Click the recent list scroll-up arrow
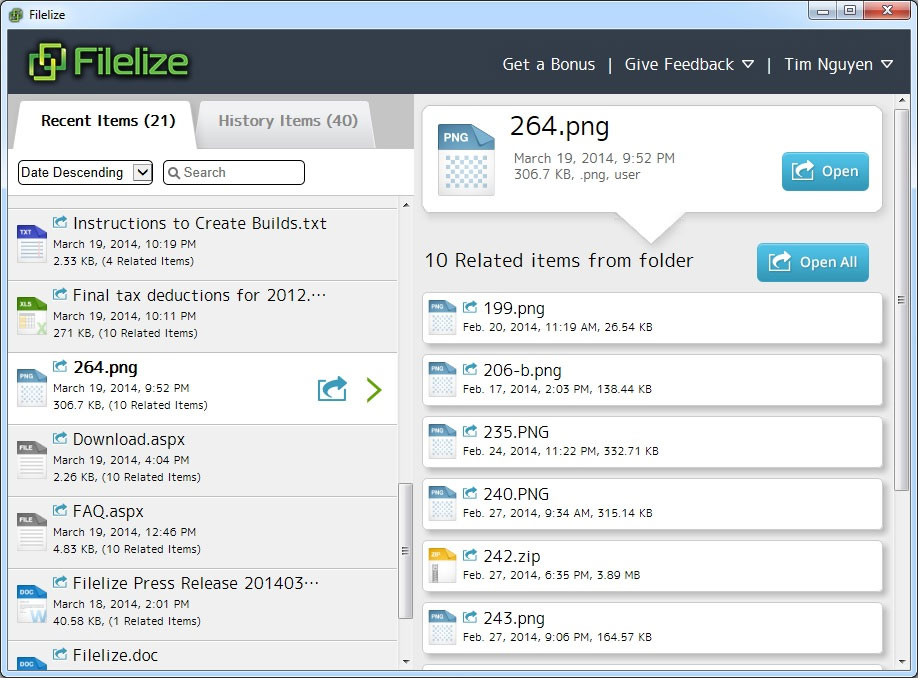 pyautogui.click(x=406, y=205)
